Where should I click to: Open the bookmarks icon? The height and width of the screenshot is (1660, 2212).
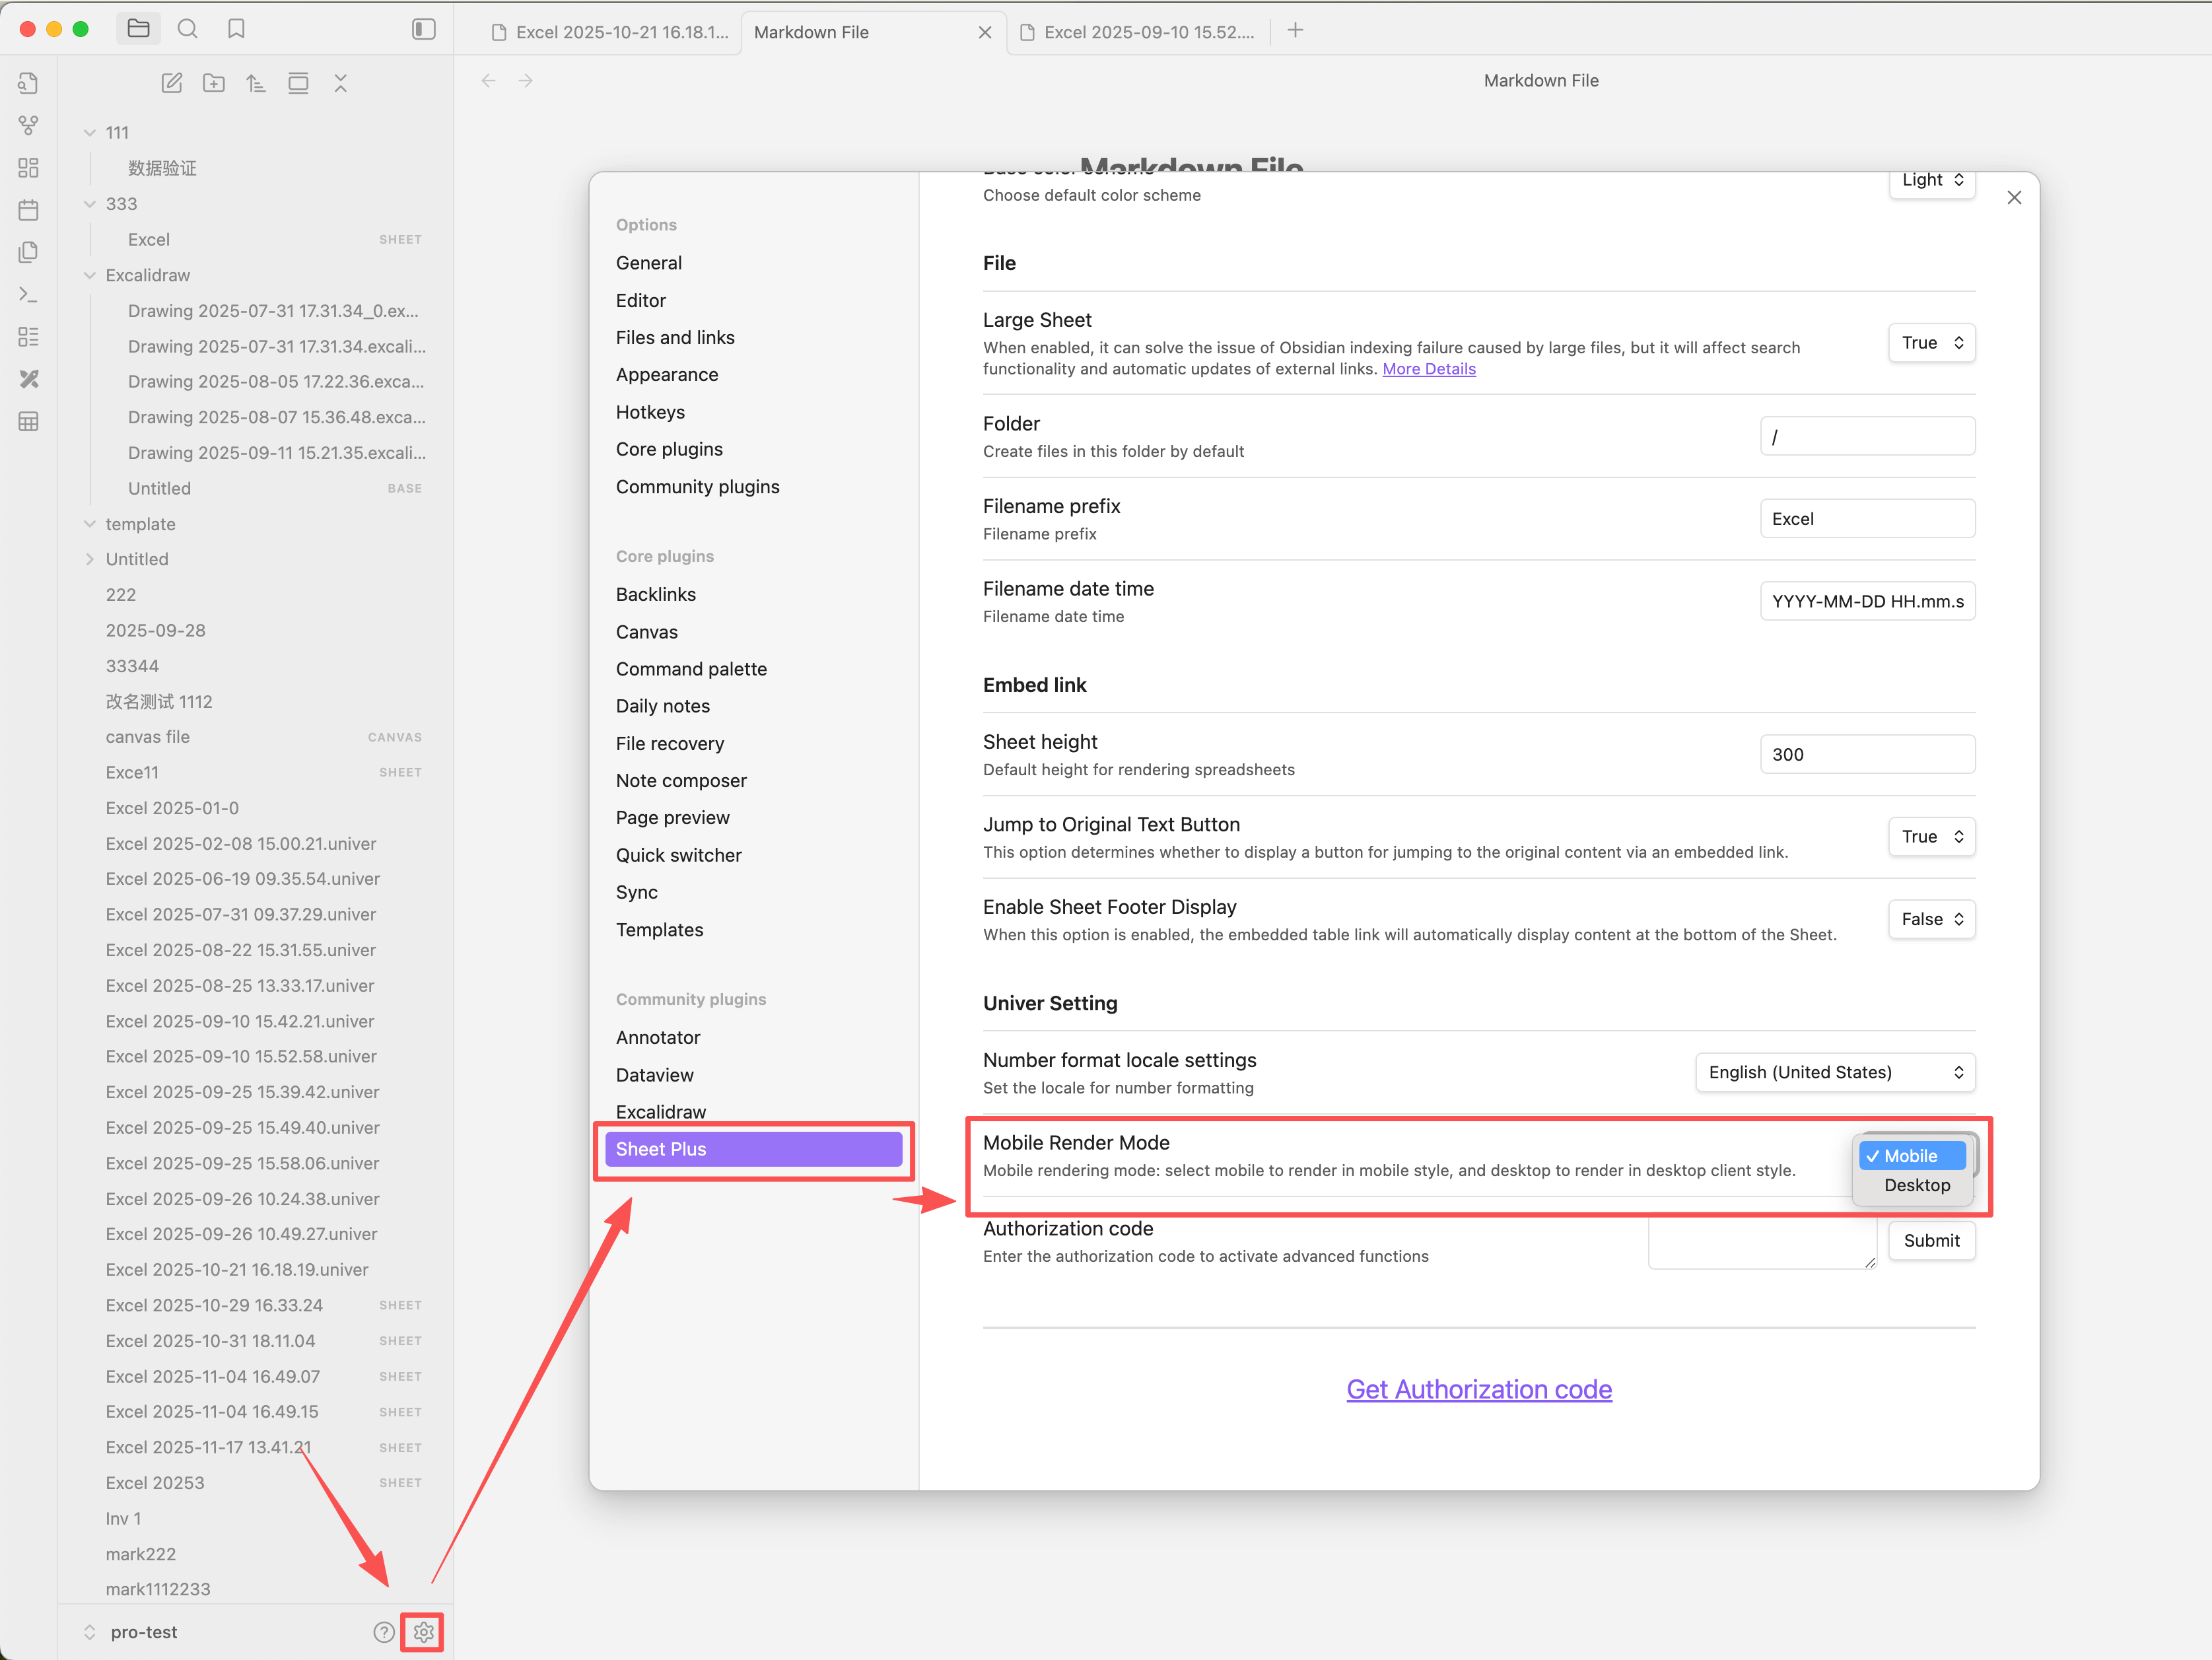coord(236,29)
